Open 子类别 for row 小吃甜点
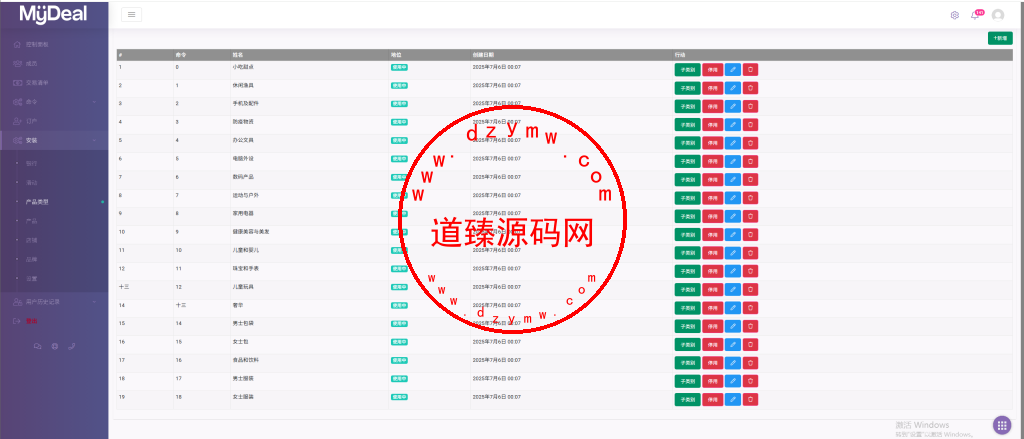The width and height of the screenshot is (1024, 439). coord(687,69)
